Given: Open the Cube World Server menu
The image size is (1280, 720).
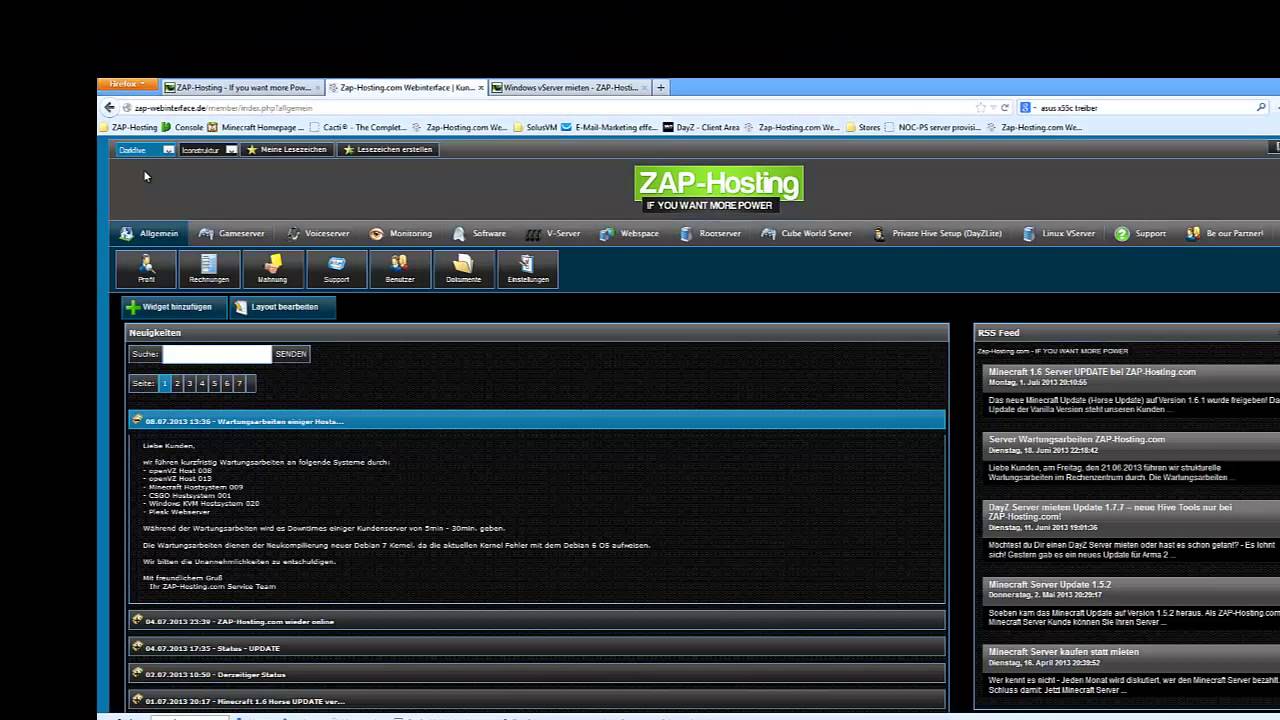Looking at the screenshot, I should (806, 234).
